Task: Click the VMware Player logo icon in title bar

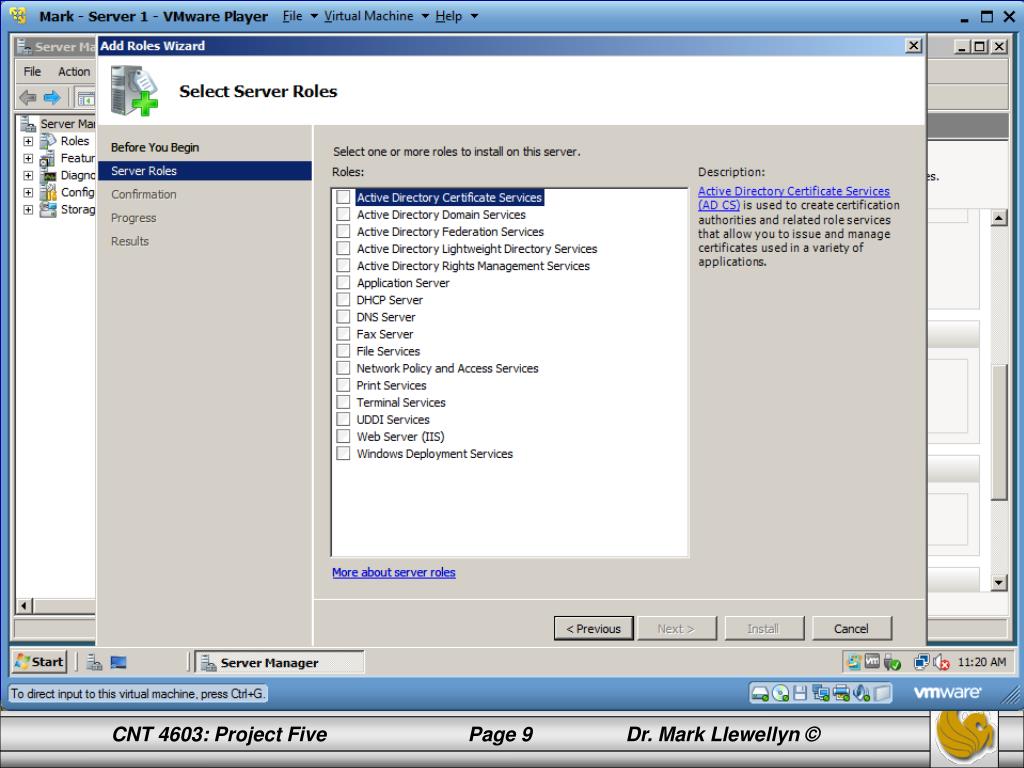Action: (x=18, y=16)
